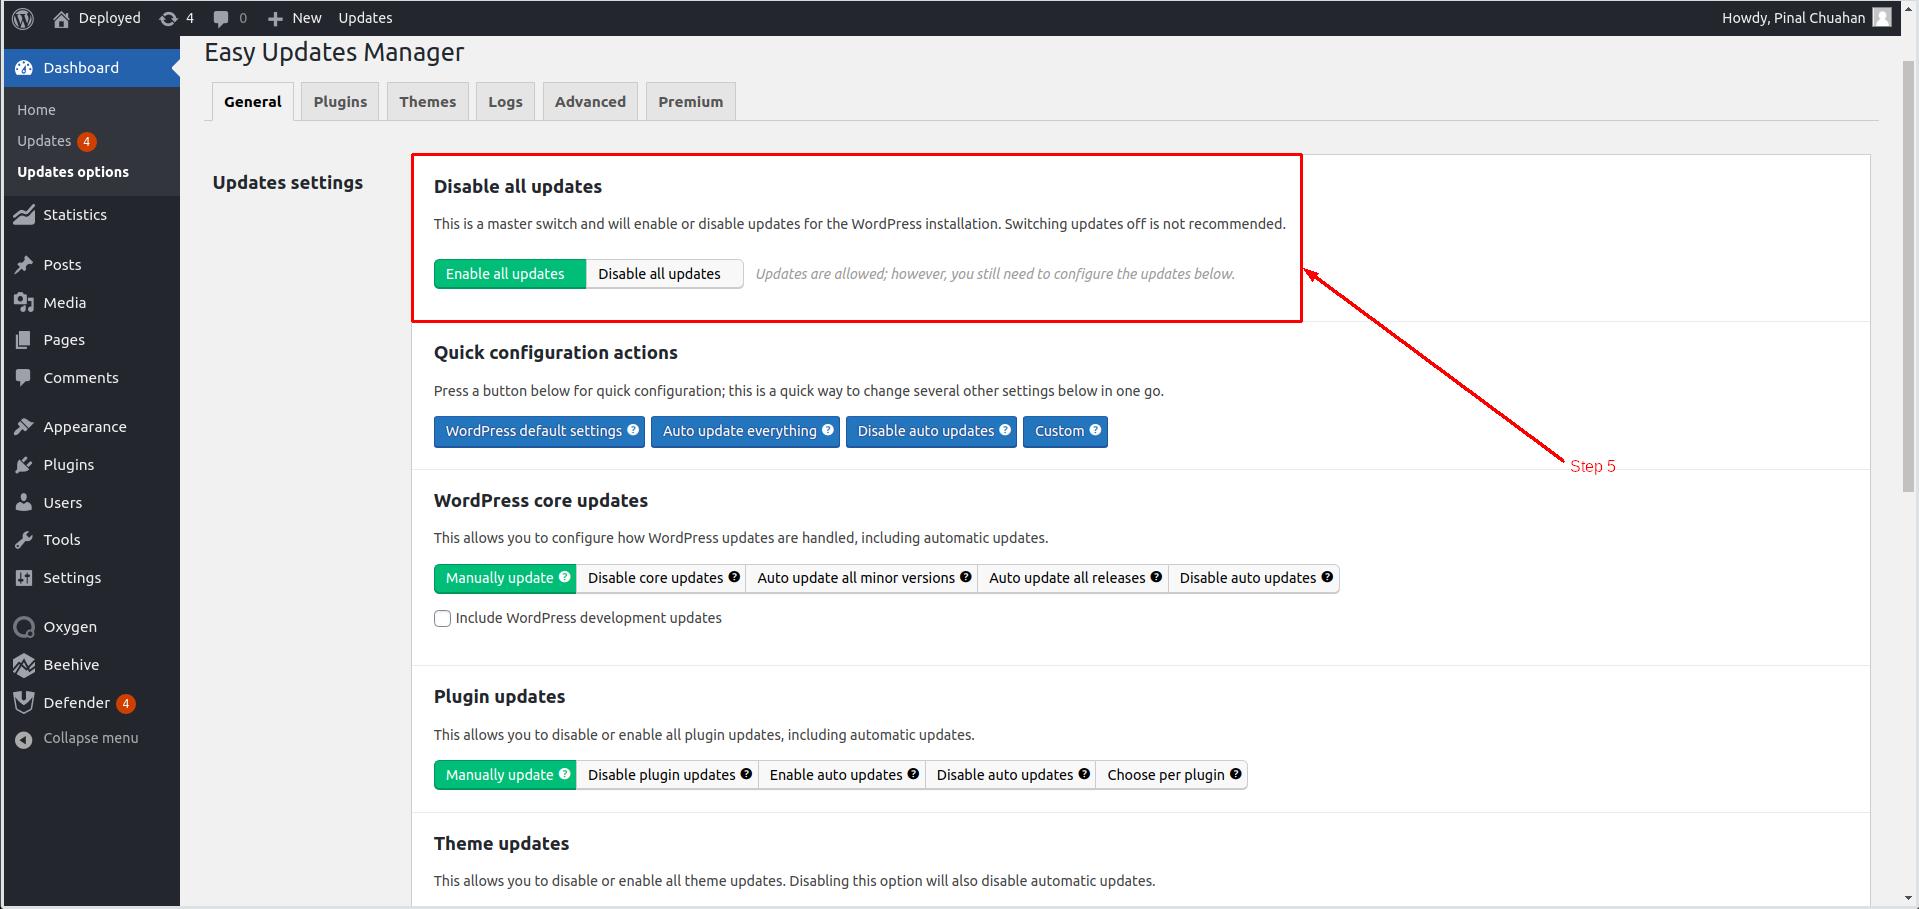
Task: Select Disable core updates option
Action: [x=661, y=578]
